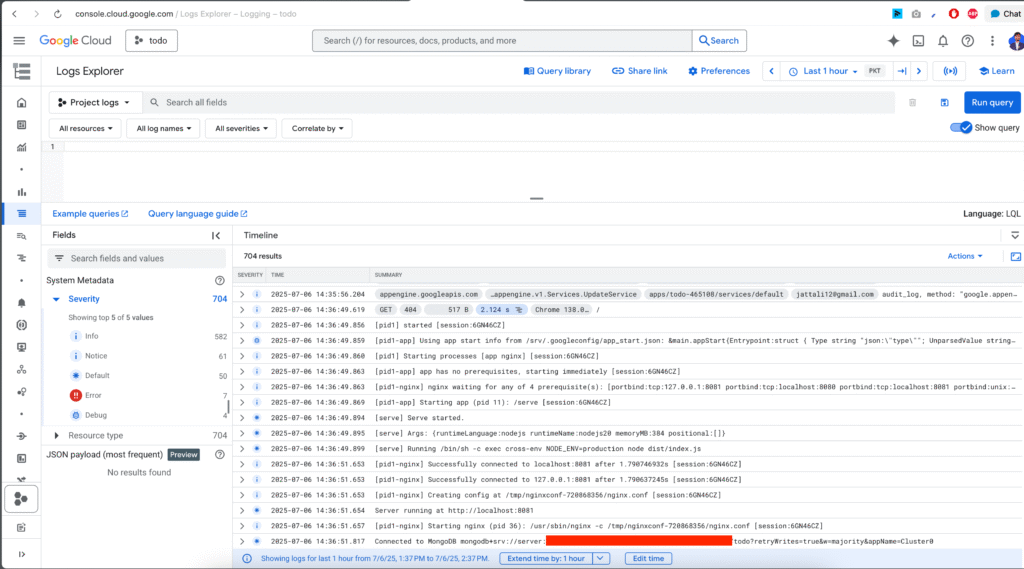Open the Gemini AI assistant sparkle icon
The image size is (1024, 569).
click(893, 41)
